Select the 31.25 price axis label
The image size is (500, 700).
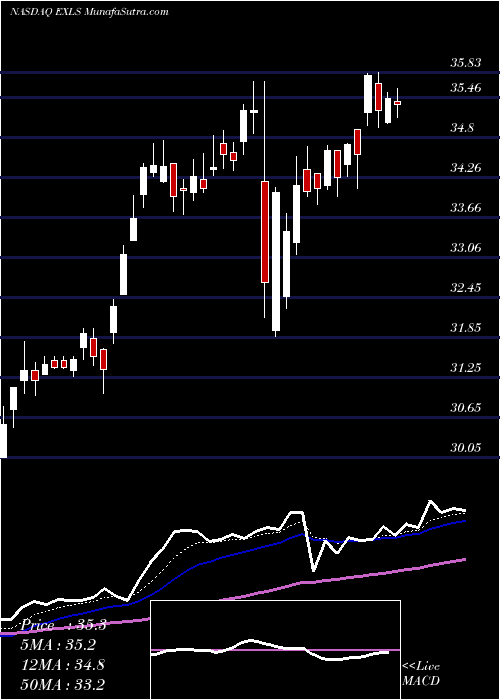point(466,368)
